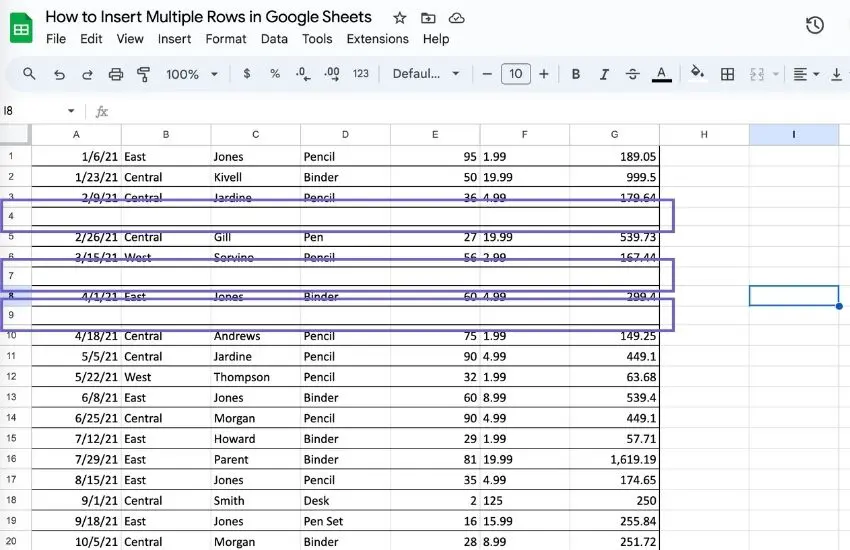The height and width of the screenshot is (550, 850).
Task: Open the Insert menu
Action: [x=175, y=39]
